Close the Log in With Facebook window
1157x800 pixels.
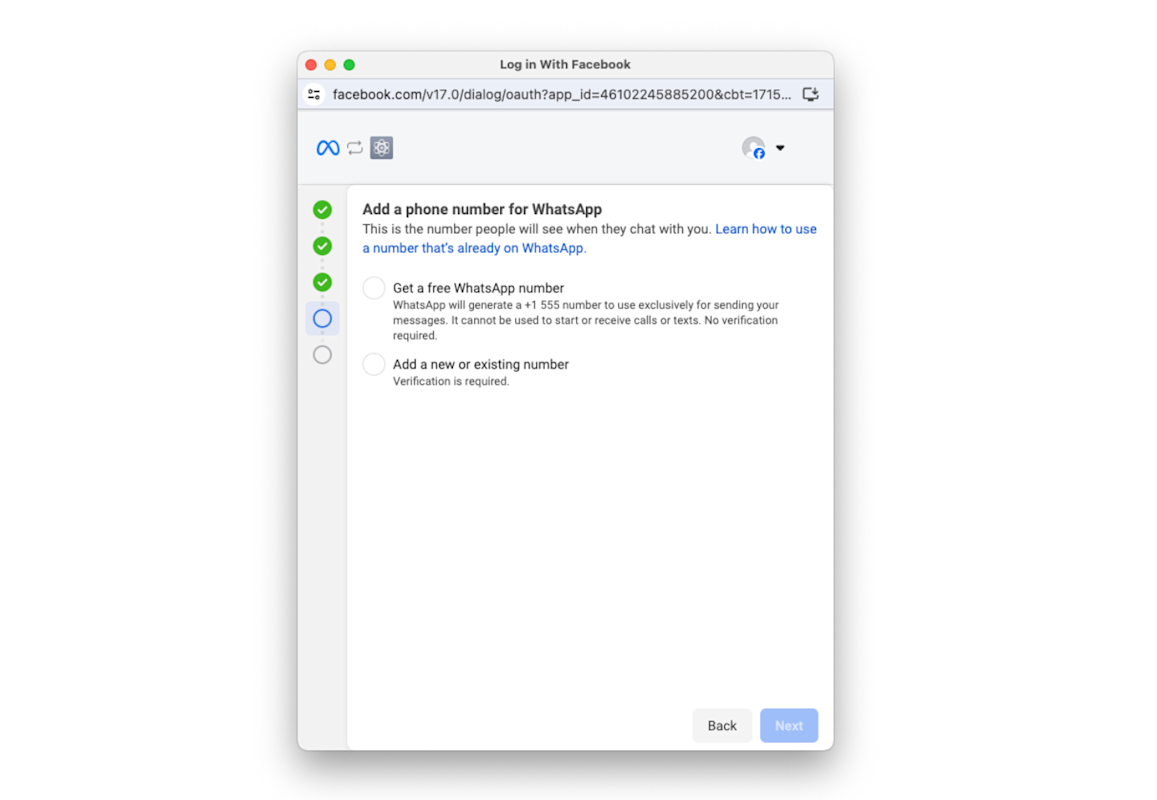311,65
